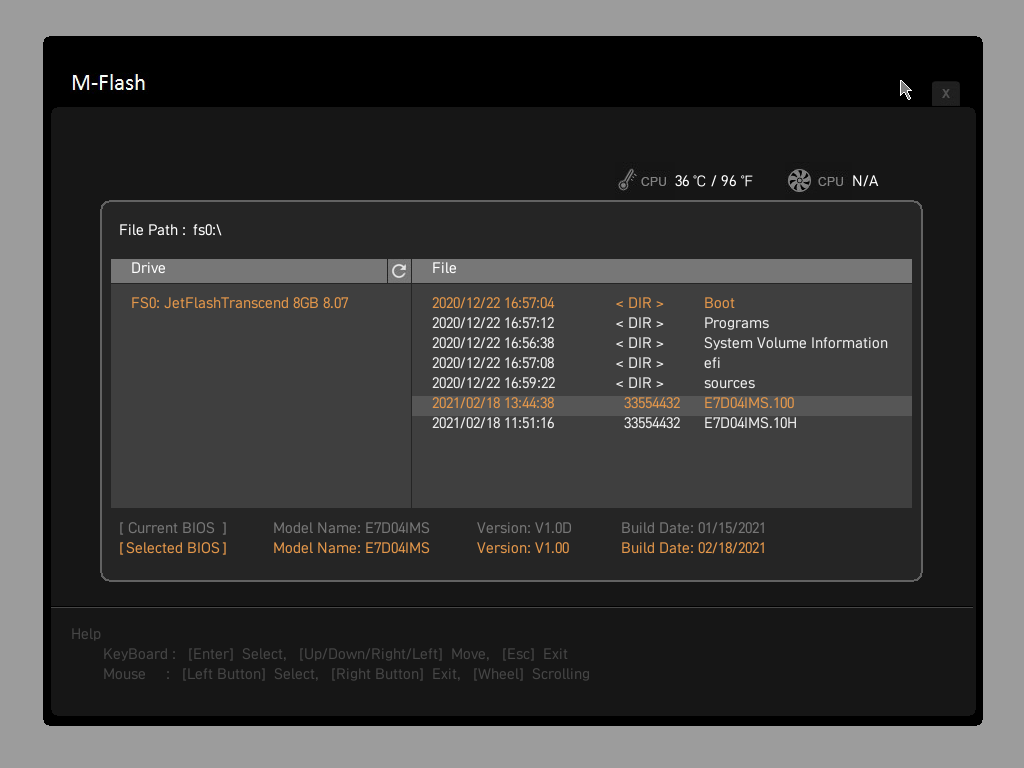Select the E7D04IMS.100 BIOS file
This screenshot has width=1024, height=768.
749,404
